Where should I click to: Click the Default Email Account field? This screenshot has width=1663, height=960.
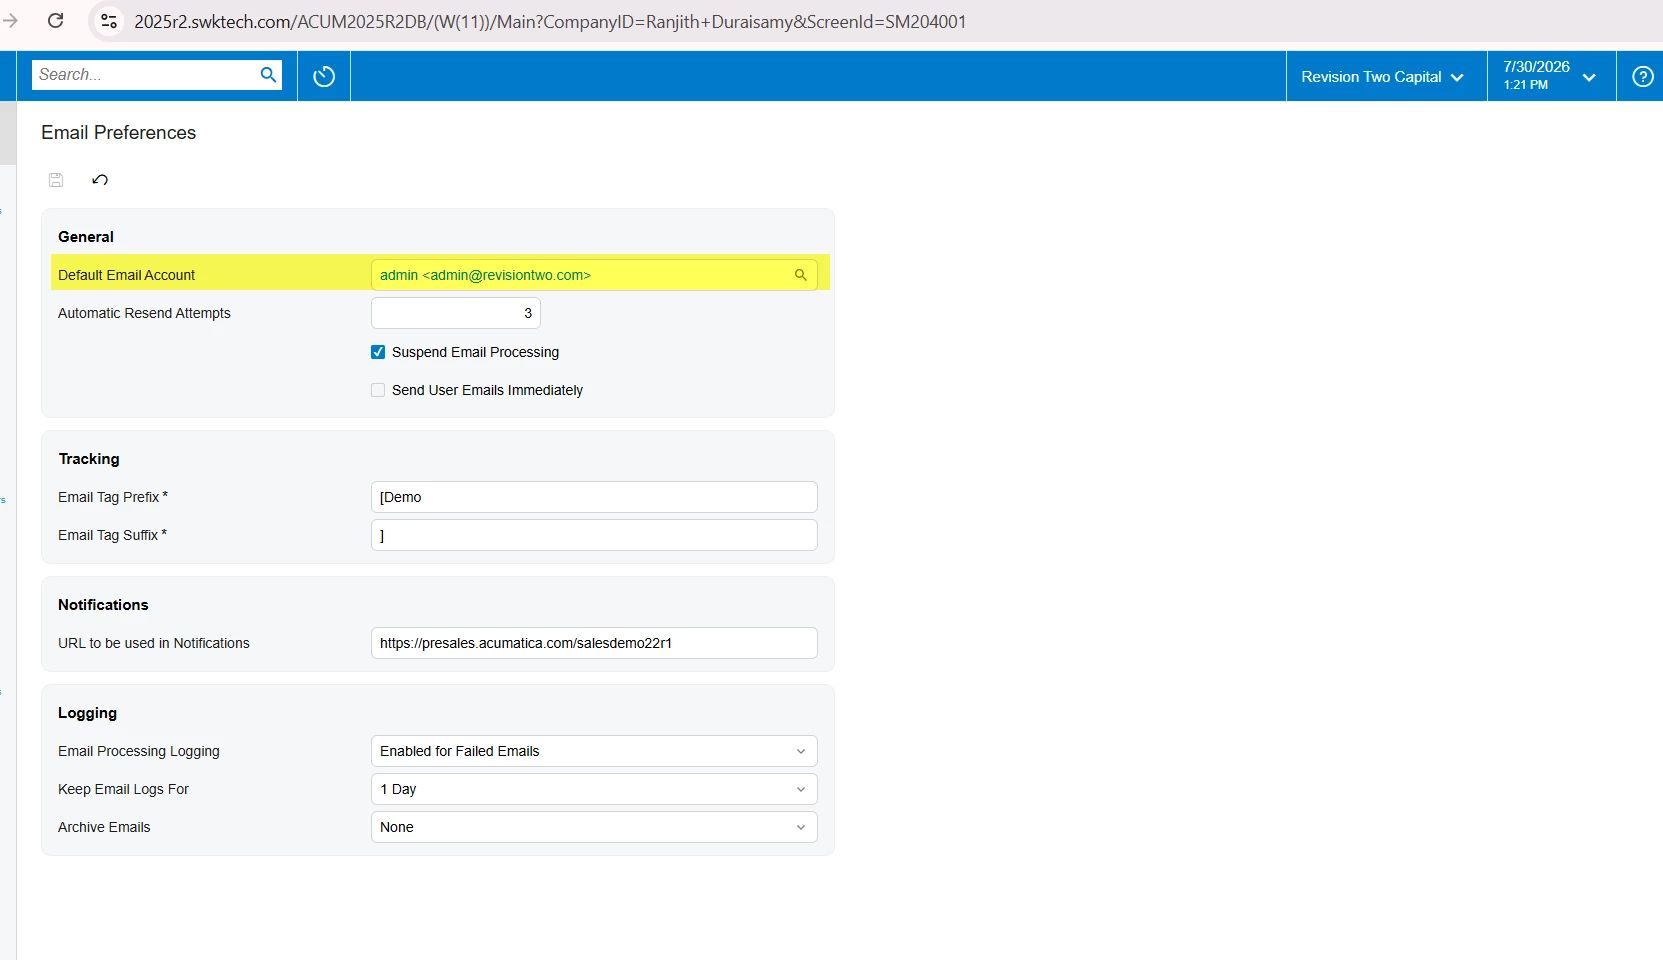pyautogui.click(x=594, y=275)
